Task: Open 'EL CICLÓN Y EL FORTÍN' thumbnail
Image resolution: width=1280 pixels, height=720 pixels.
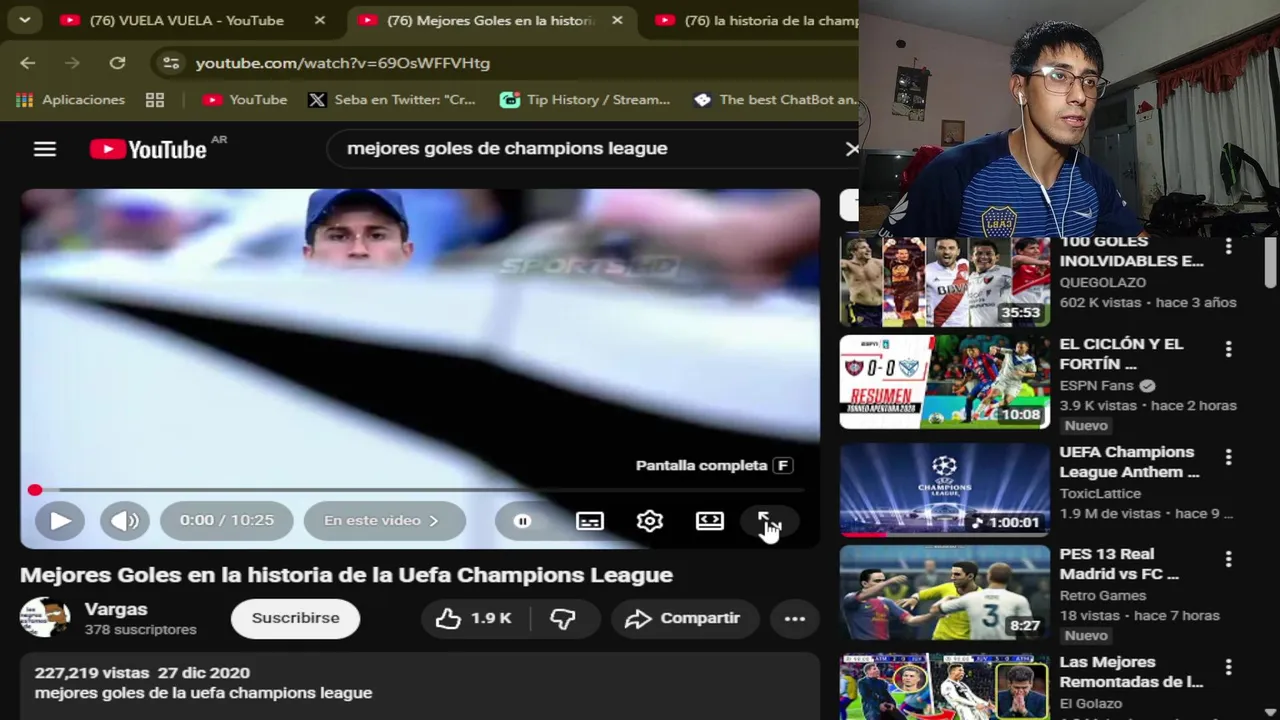Action: click(x=945, y=382)
